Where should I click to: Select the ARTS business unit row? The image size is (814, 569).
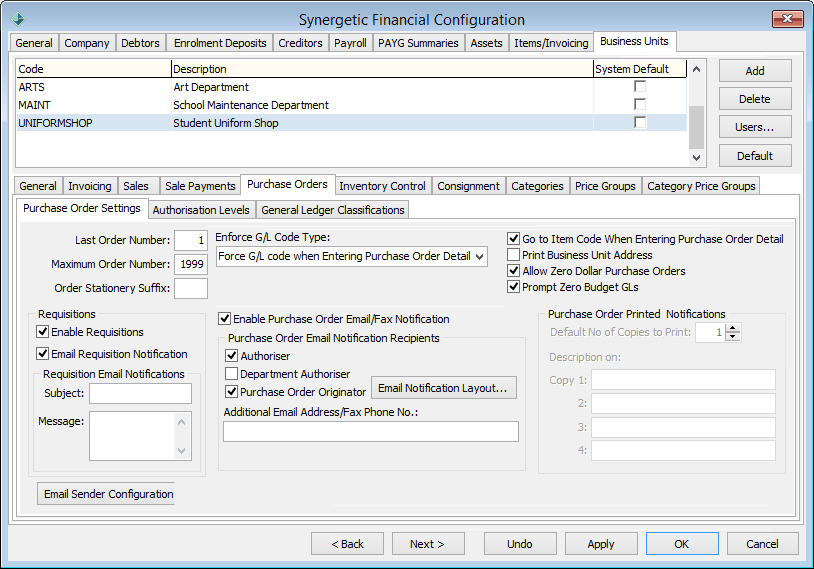point(351,87)
